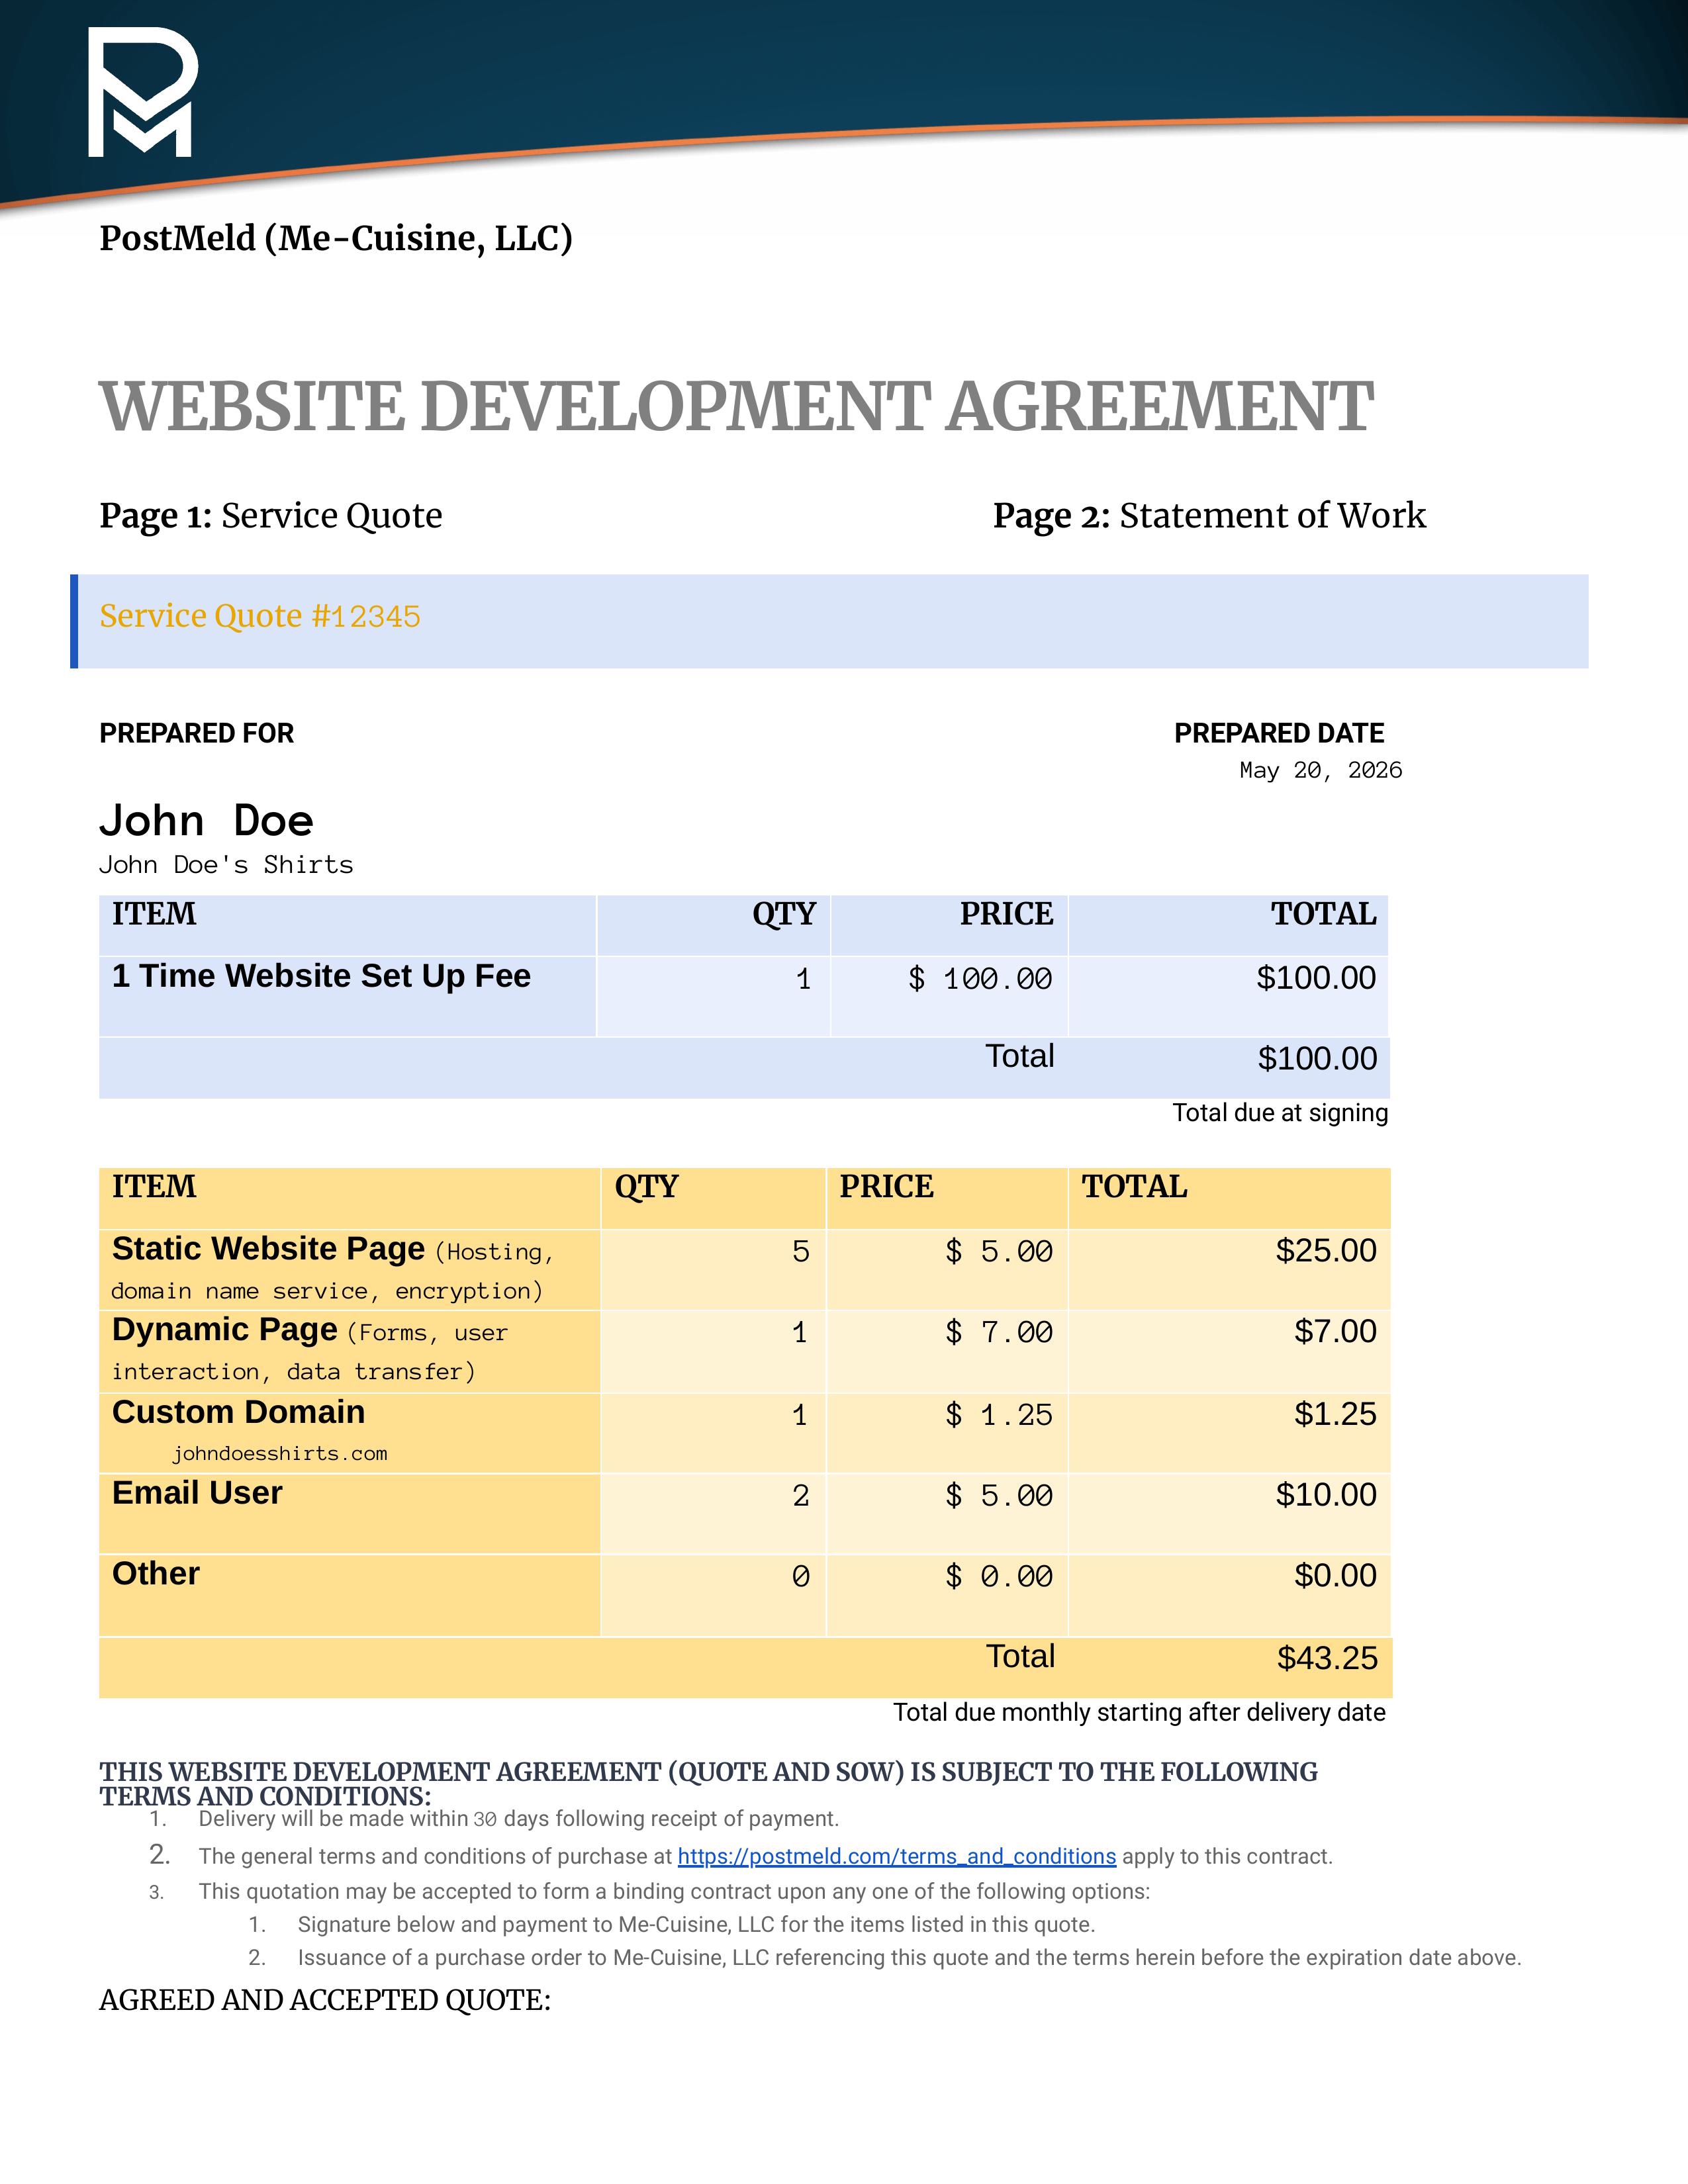Click the PostMeld PM logo
Image resolution: width=1688 pixels, height=2184 pixels.
(143, 92)
